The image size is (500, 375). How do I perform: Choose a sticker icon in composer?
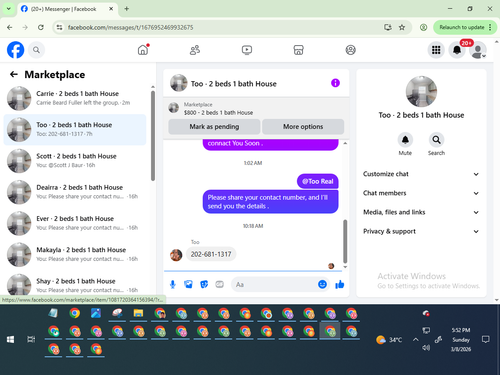(204, 284)
